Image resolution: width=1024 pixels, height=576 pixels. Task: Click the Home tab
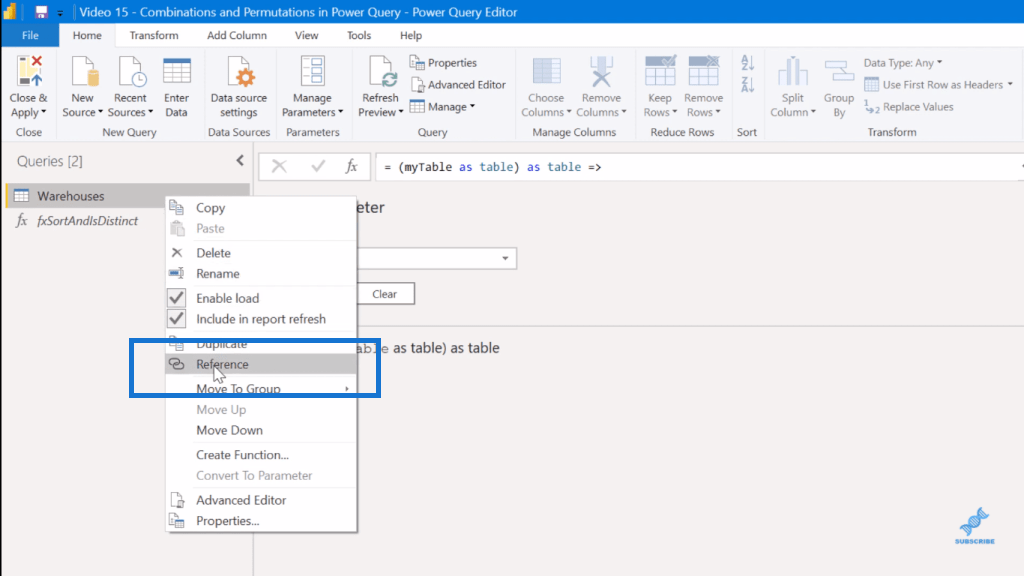(x=87, y=35)
